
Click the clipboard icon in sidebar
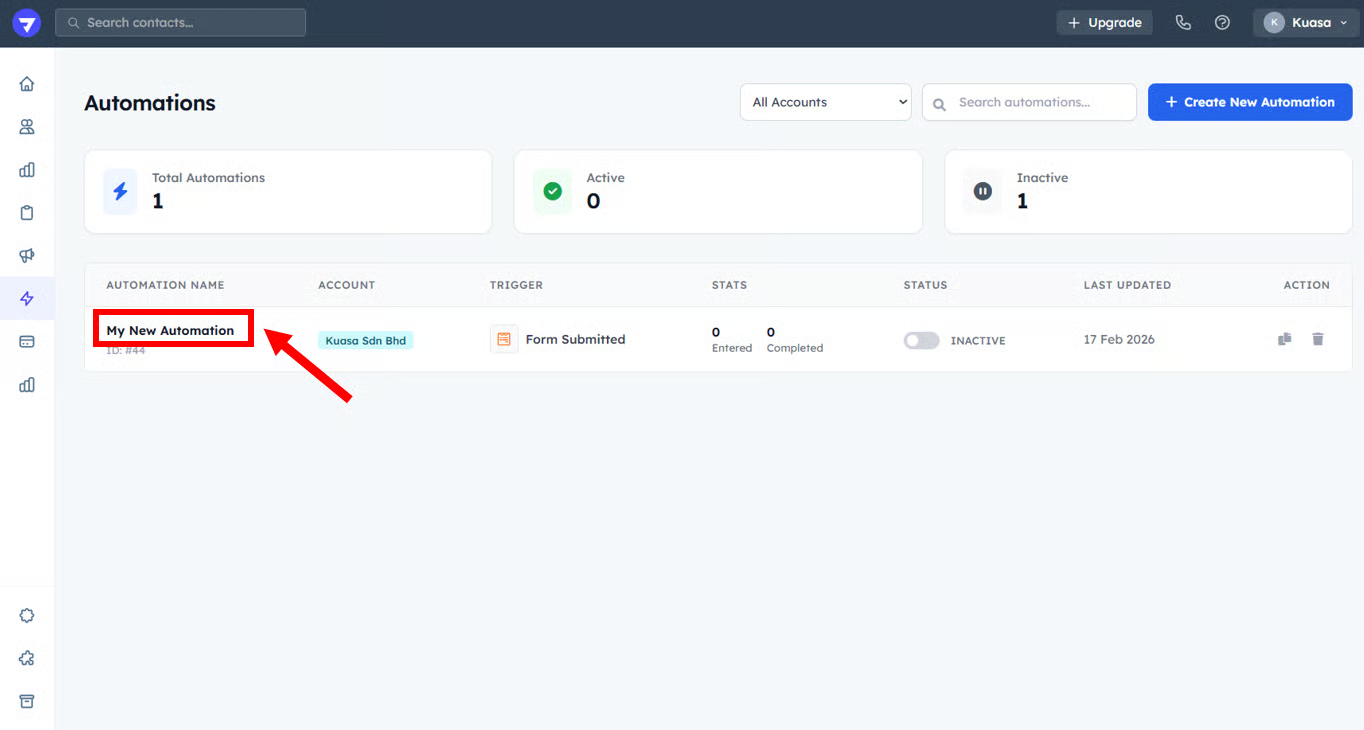(27, 212)
